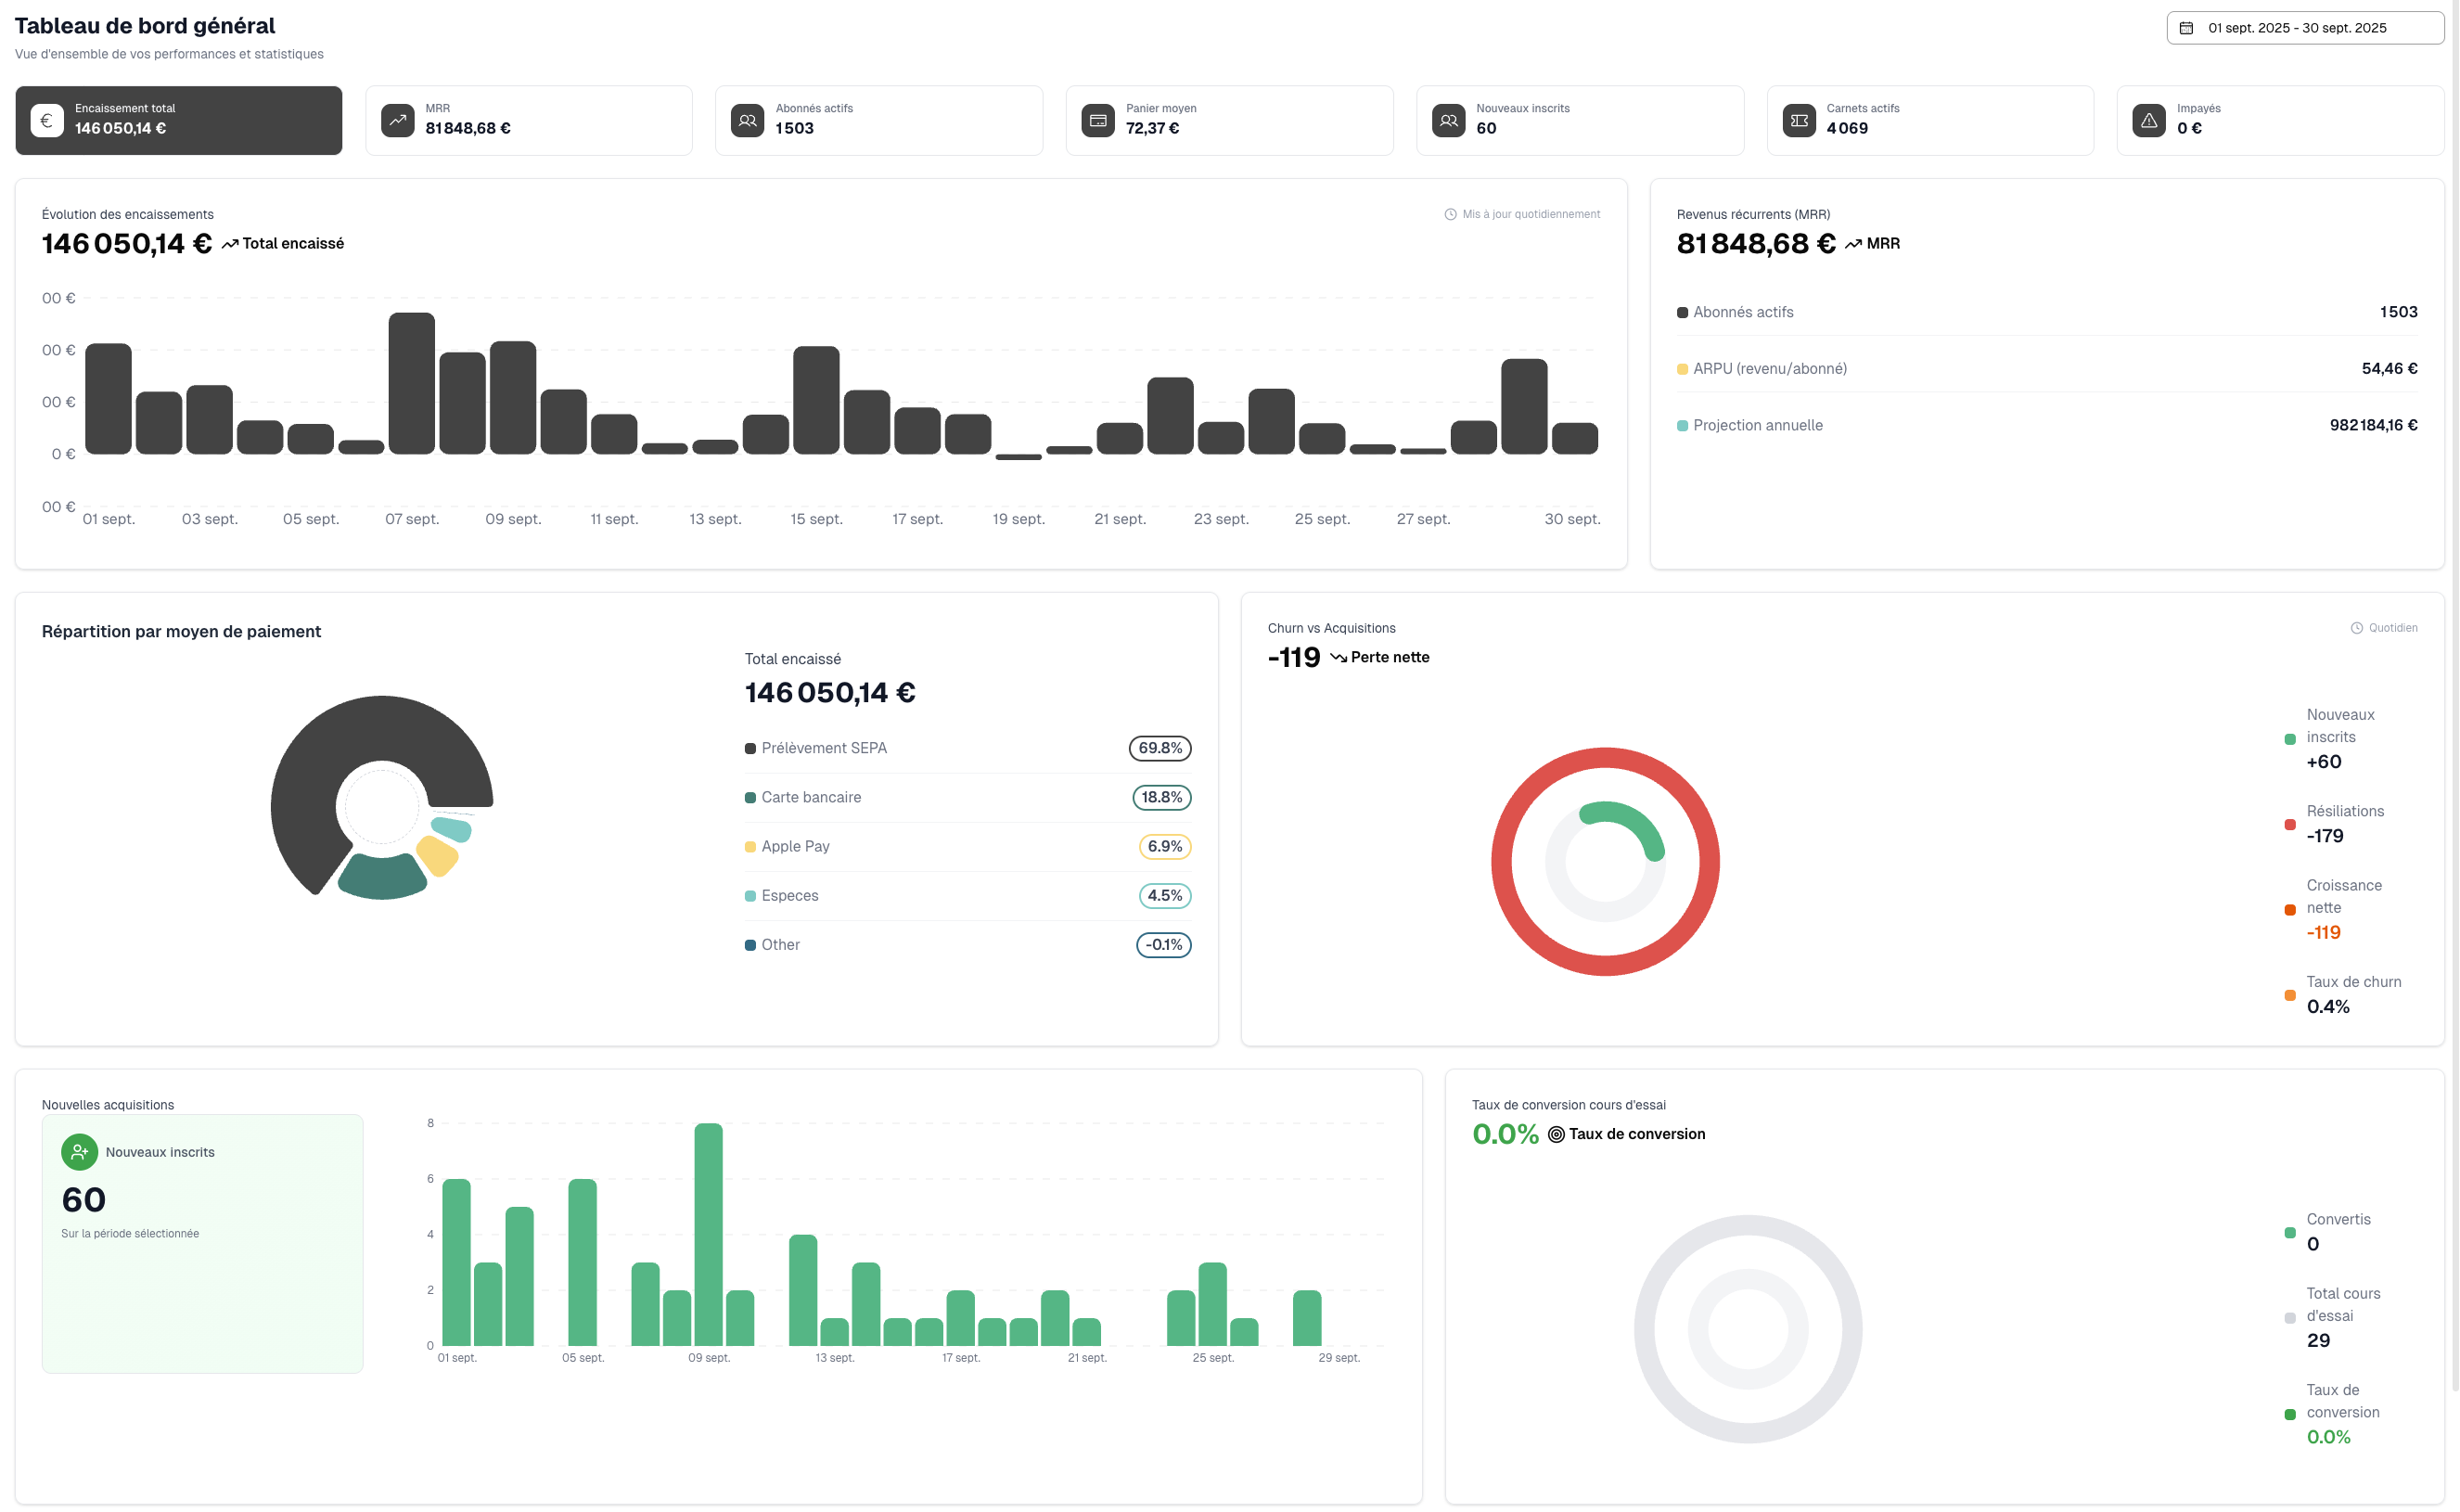Image resolution: width=2460 pixels, height=1512 pixels.
Task: Select the MRR KPI card
Action: click(529, 120)
